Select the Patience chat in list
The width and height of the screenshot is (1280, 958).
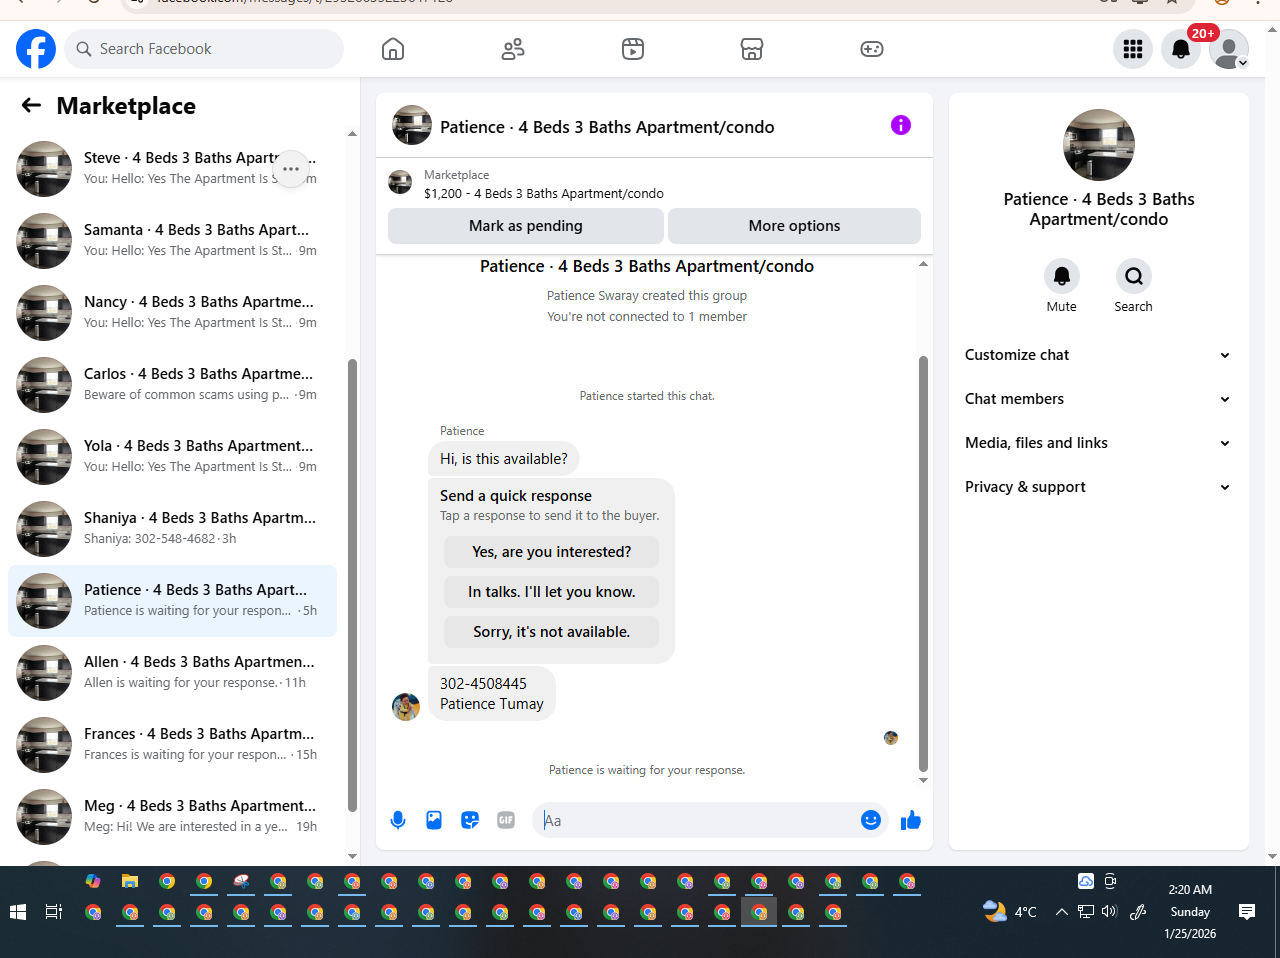point(172,601)
